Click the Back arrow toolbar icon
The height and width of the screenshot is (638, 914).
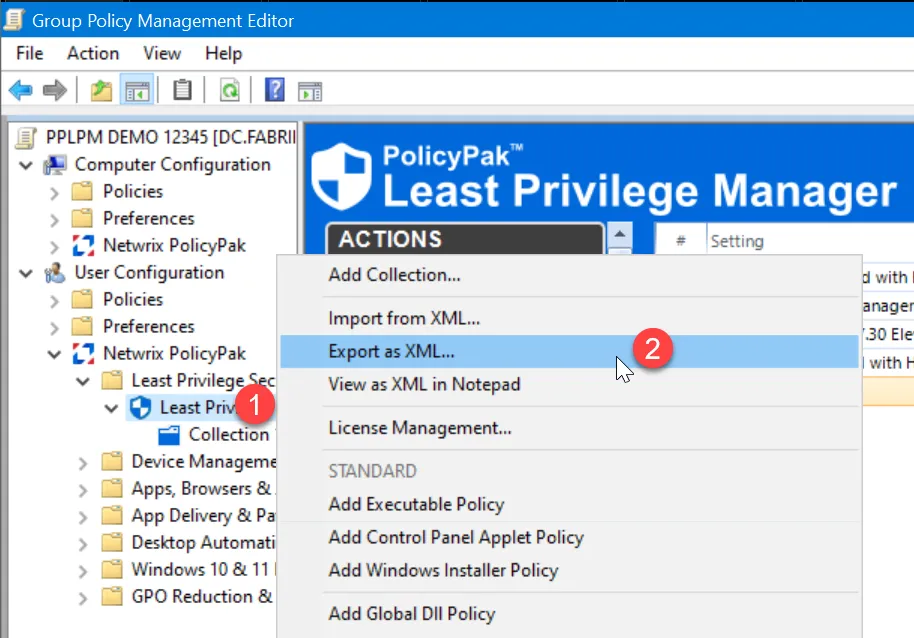20,91
